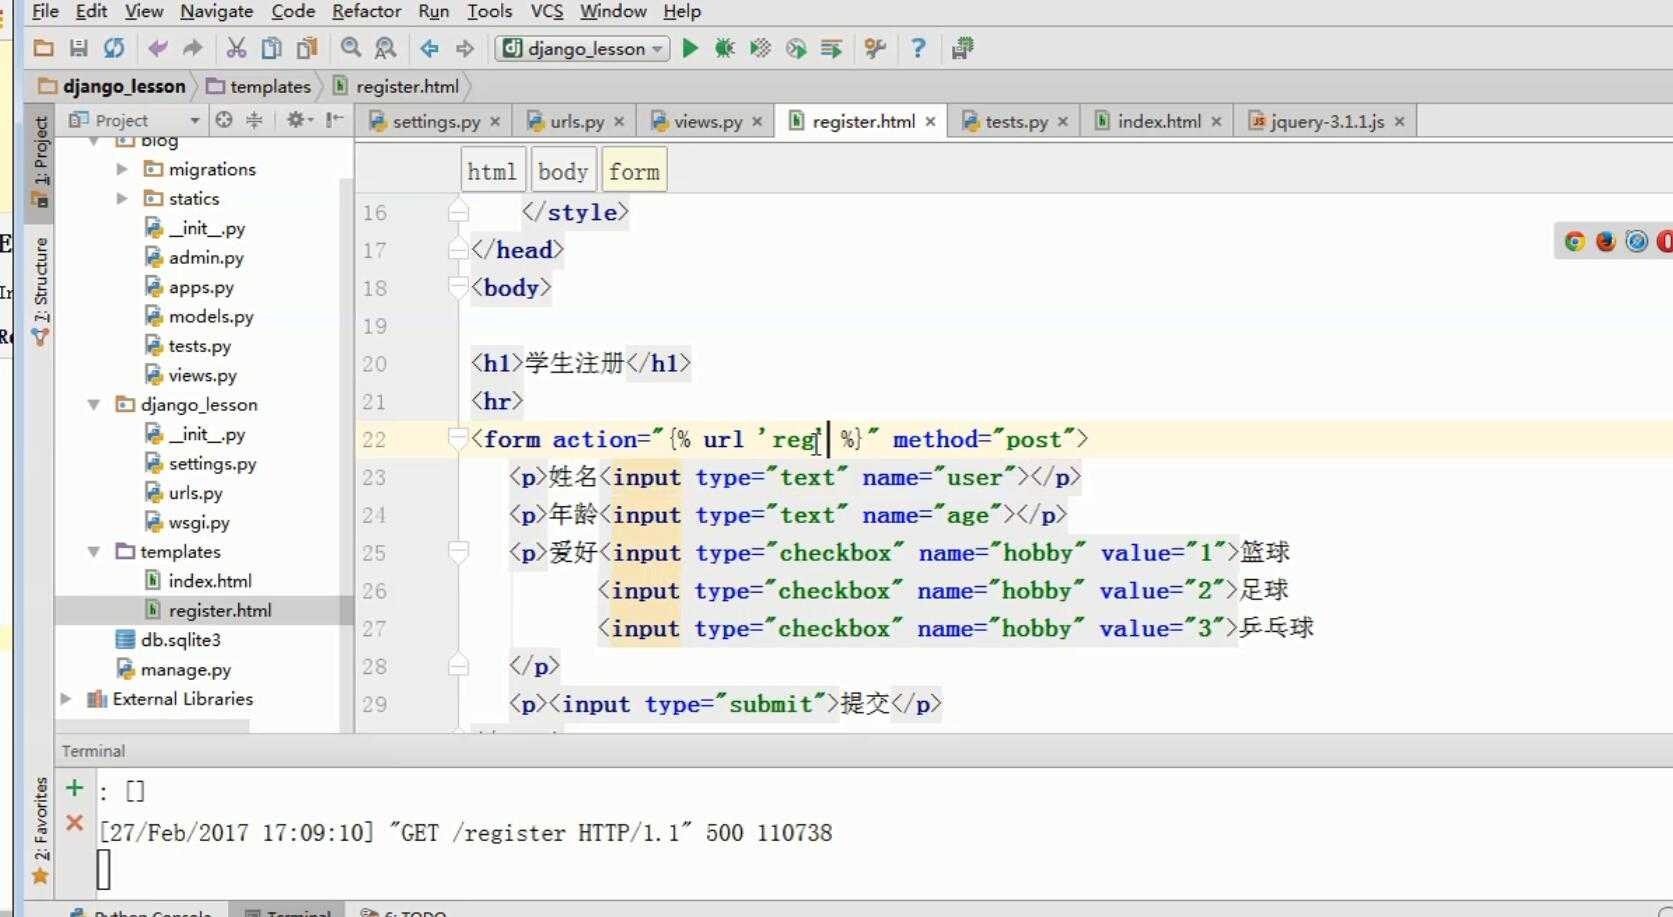Close the tests.py editor tab
This screenshot has width=1673, height=917.
click(x=1062, y=122)
